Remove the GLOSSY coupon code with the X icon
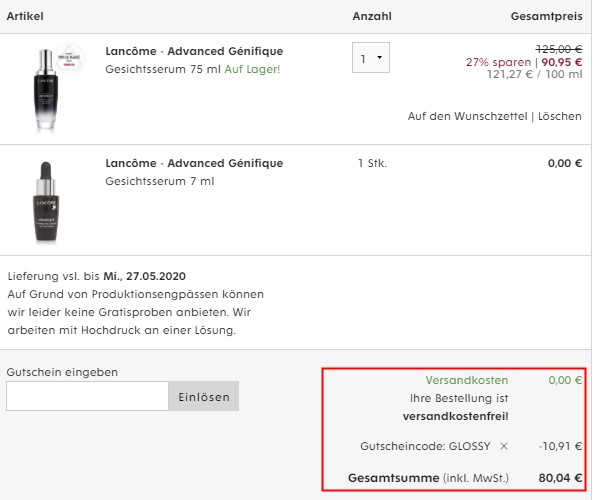Viewport: 593px width, 500px height. (x=504, y=446)
